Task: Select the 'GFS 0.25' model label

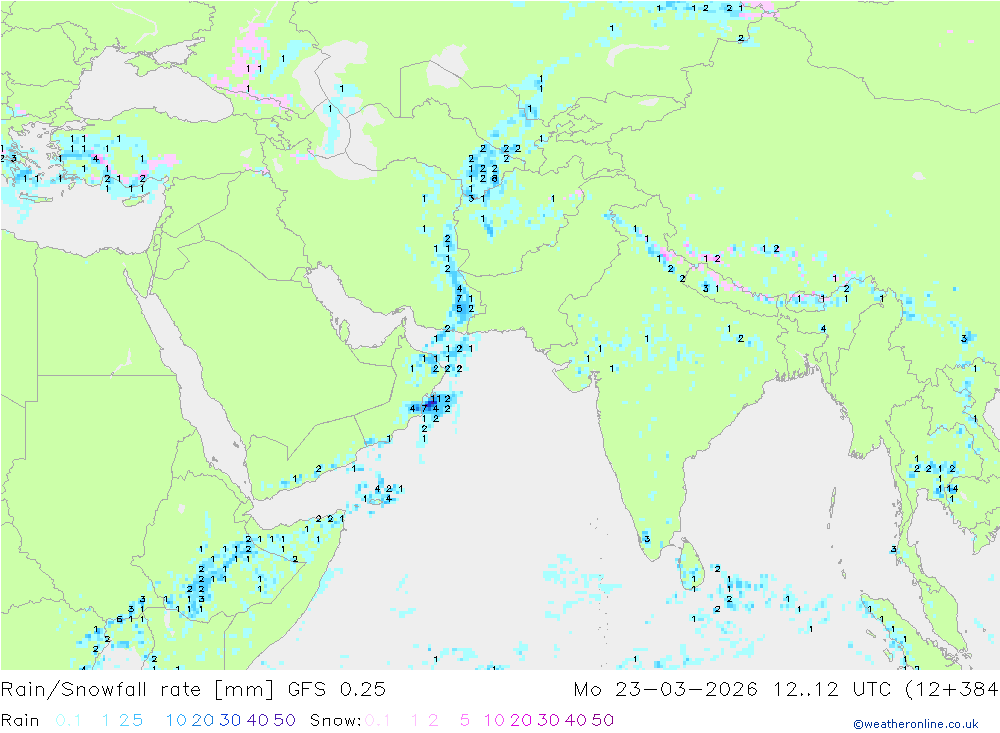Action: (x=337, y=690)
